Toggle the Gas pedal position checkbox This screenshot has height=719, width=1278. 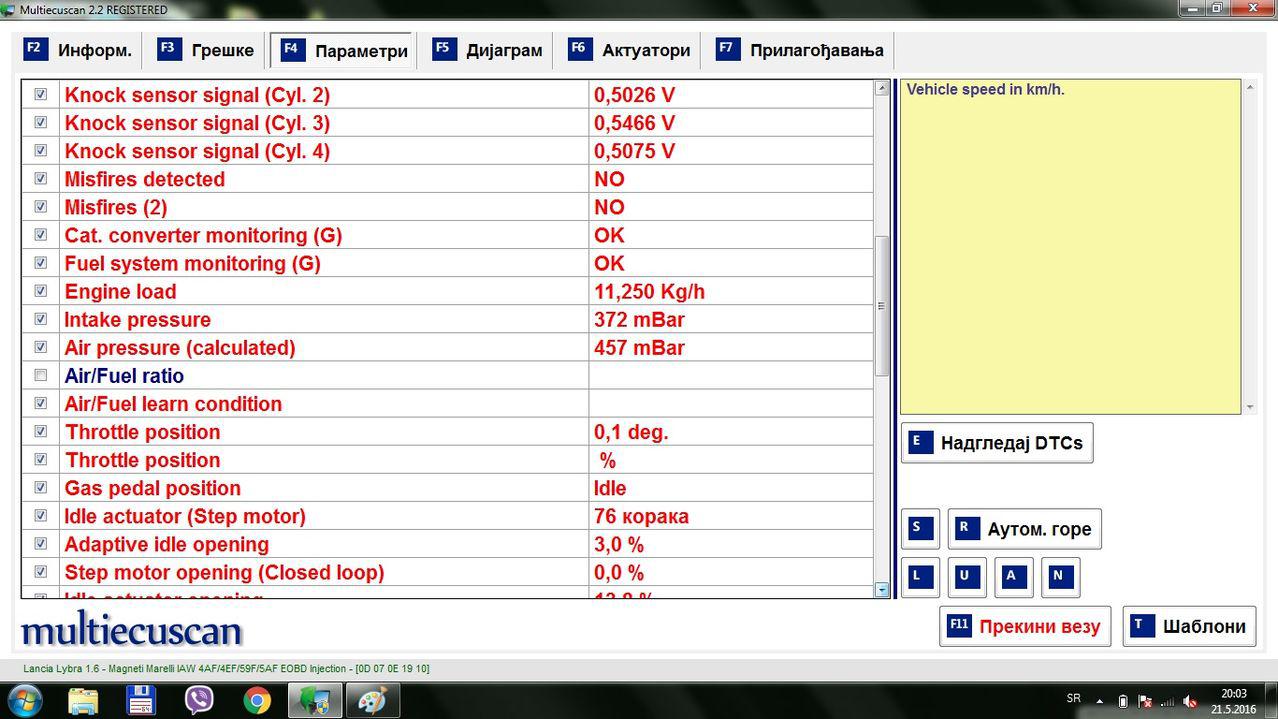[x=41, y=487]
